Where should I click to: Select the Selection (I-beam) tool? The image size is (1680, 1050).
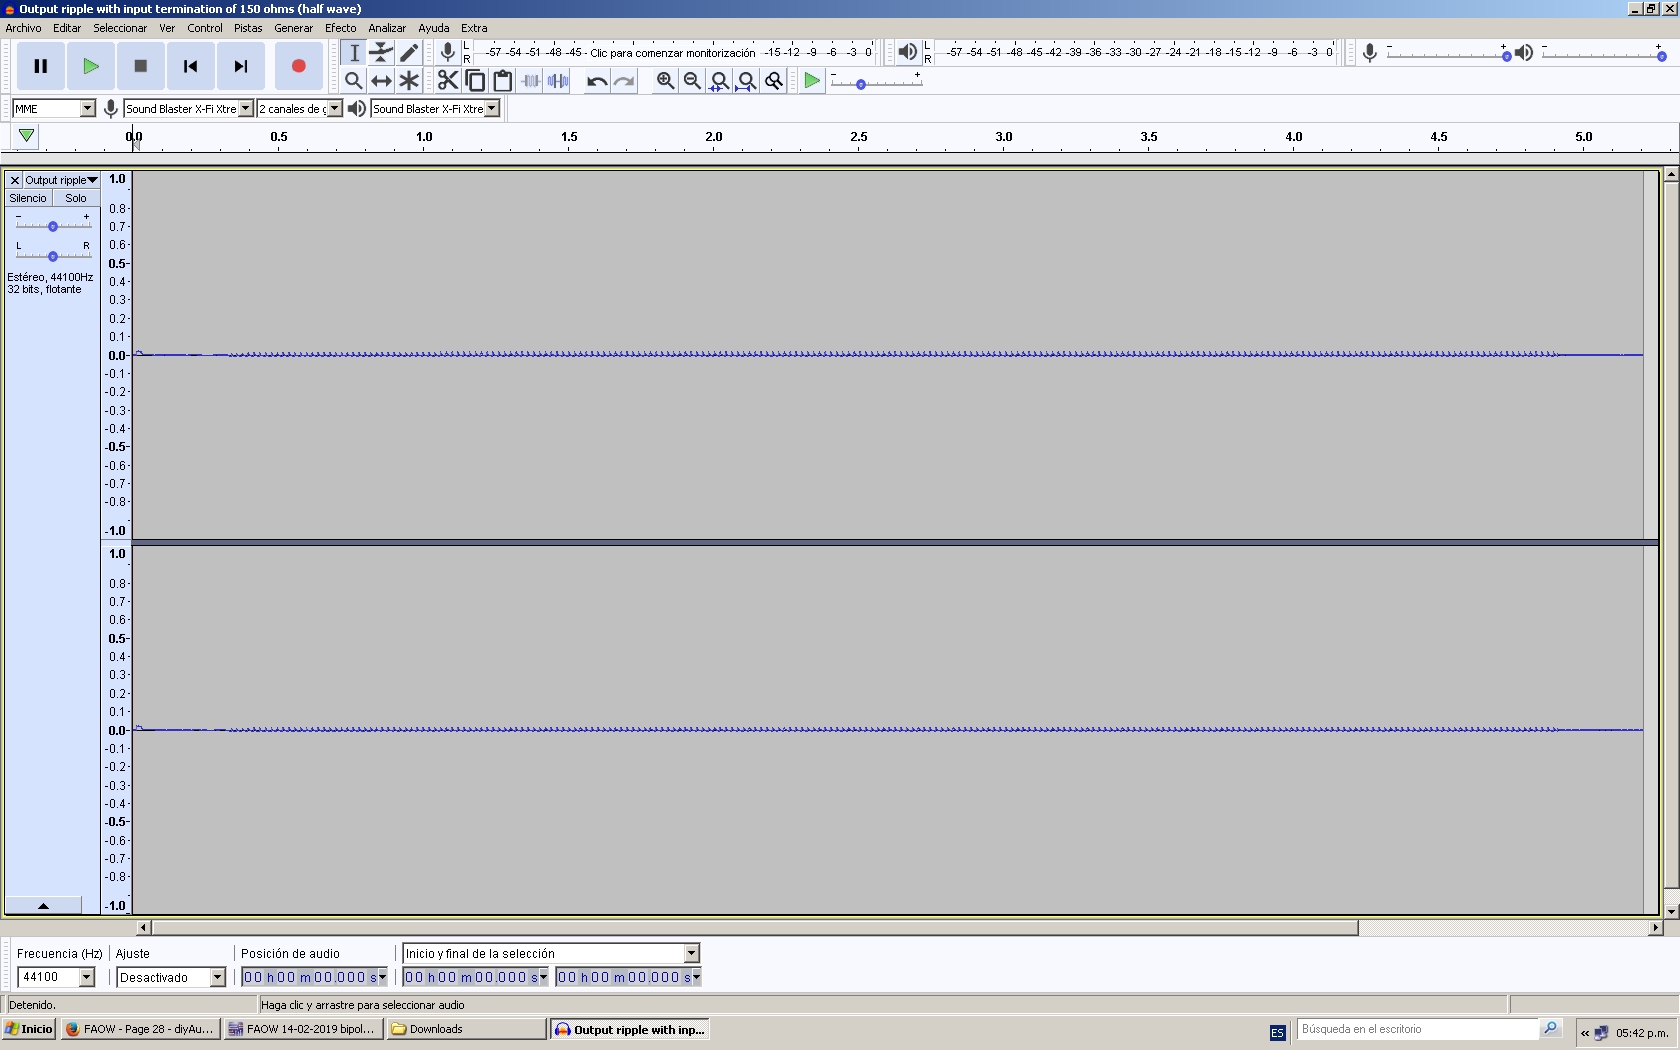pos(353,52)
